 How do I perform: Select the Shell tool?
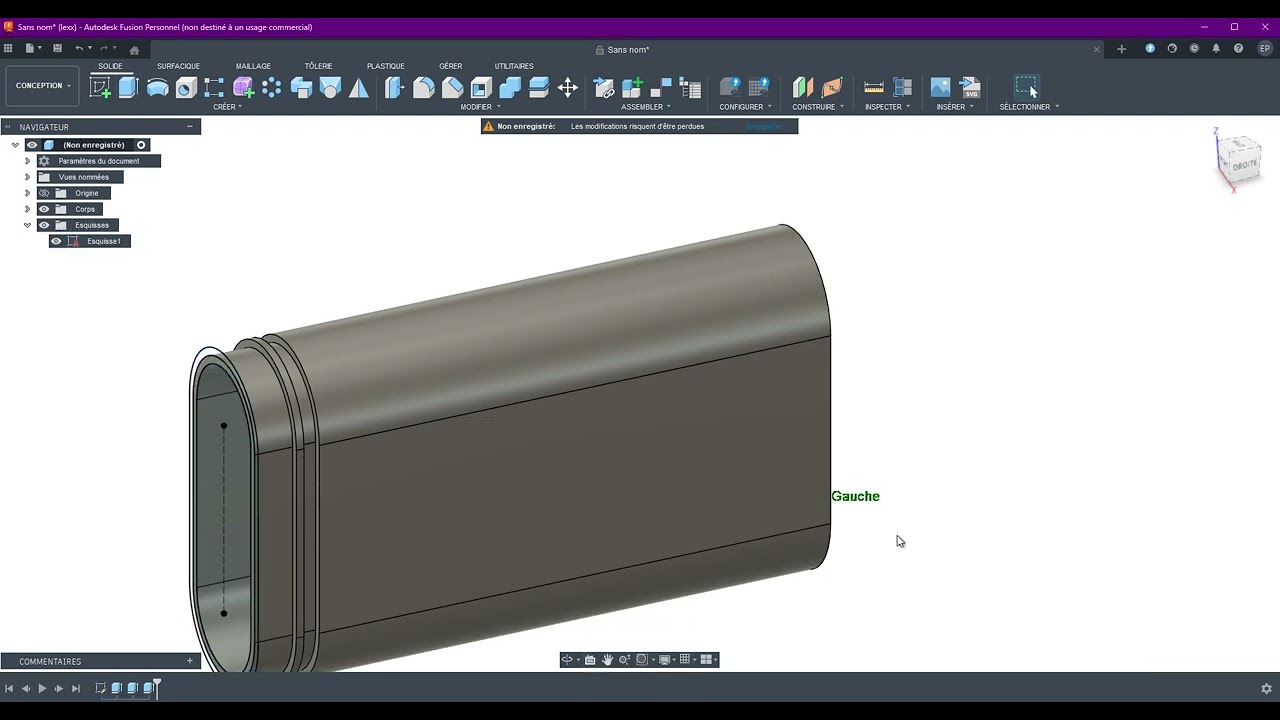pyautogui.click(x=481, y=88)
